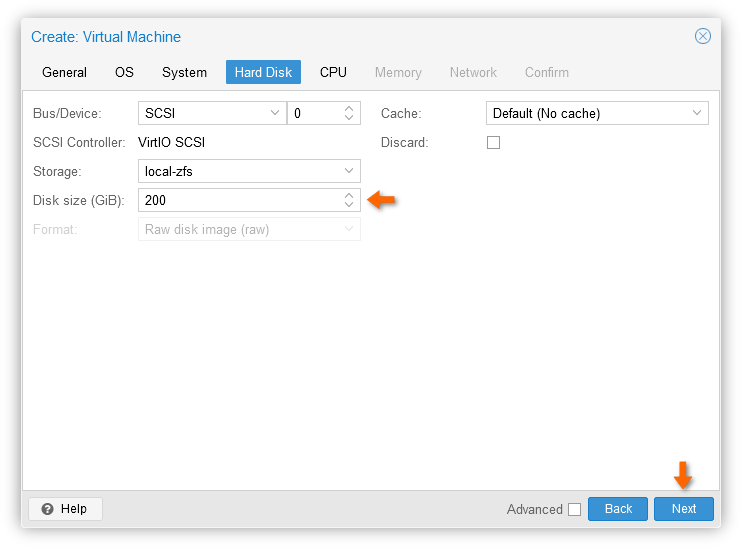Viewport: 742px width, 548px height.
Task: Increase disk size using up arrow
Action: pos(349,195)
